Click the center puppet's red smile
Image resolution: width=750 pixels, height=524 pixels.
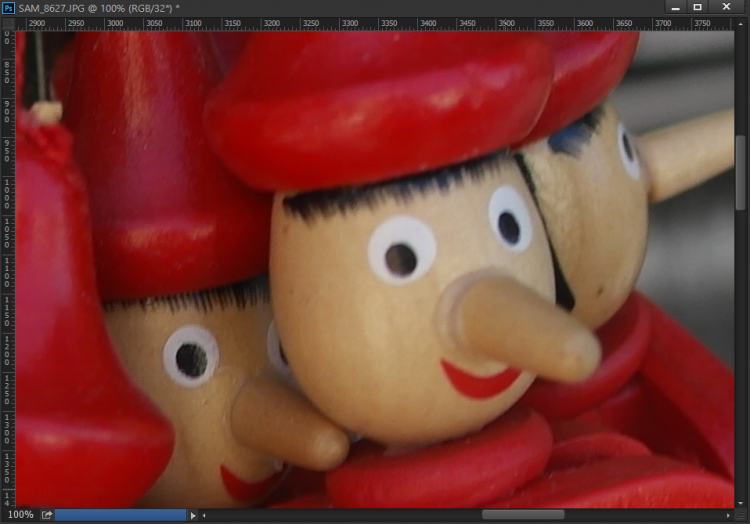480,379
